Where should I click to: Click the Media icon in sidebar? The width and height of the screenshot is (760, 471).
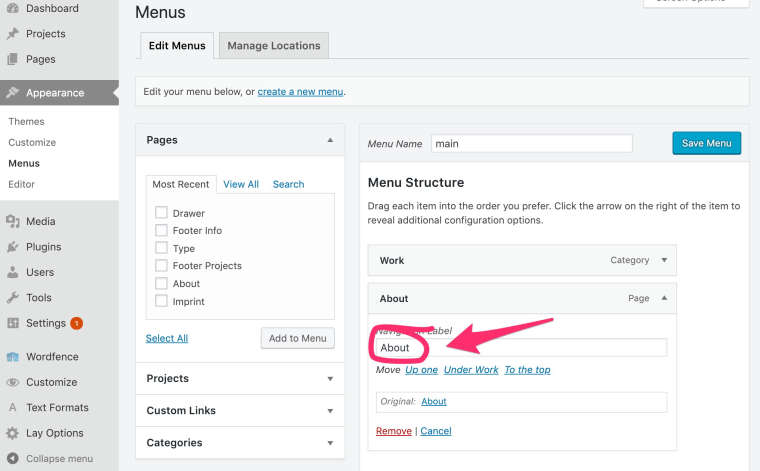[x=12, y=222]
